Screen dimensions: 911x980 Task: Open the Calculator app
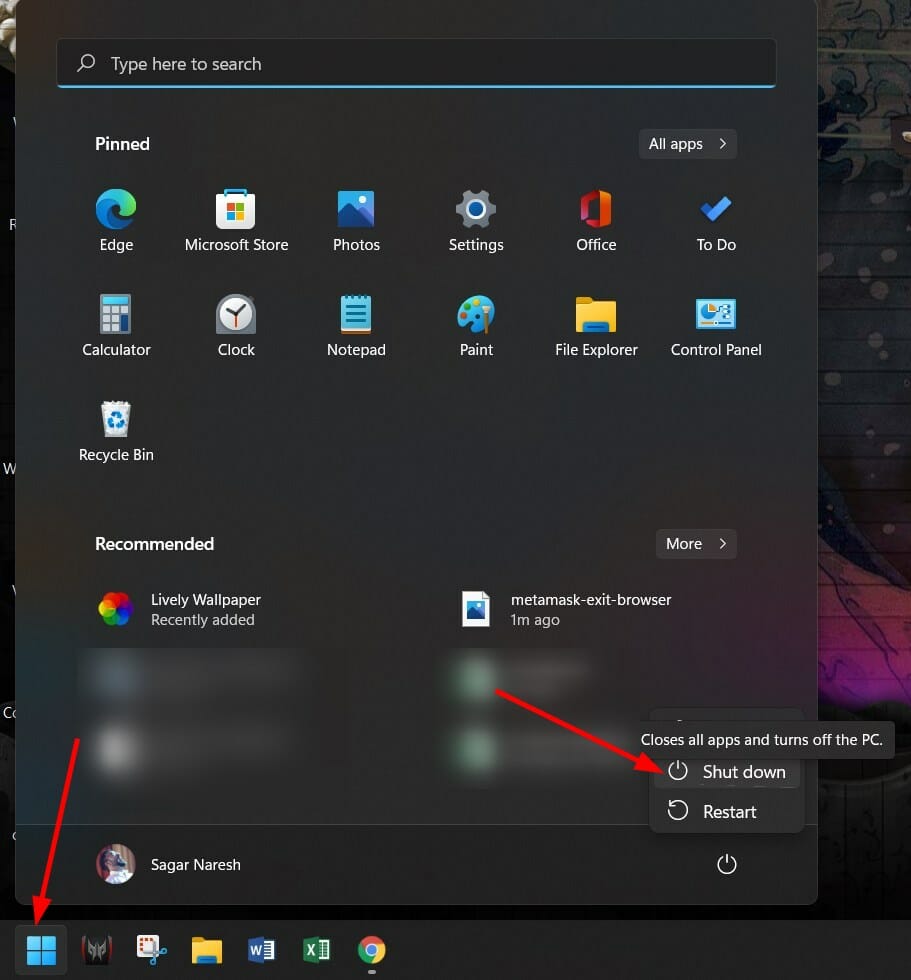116,325
